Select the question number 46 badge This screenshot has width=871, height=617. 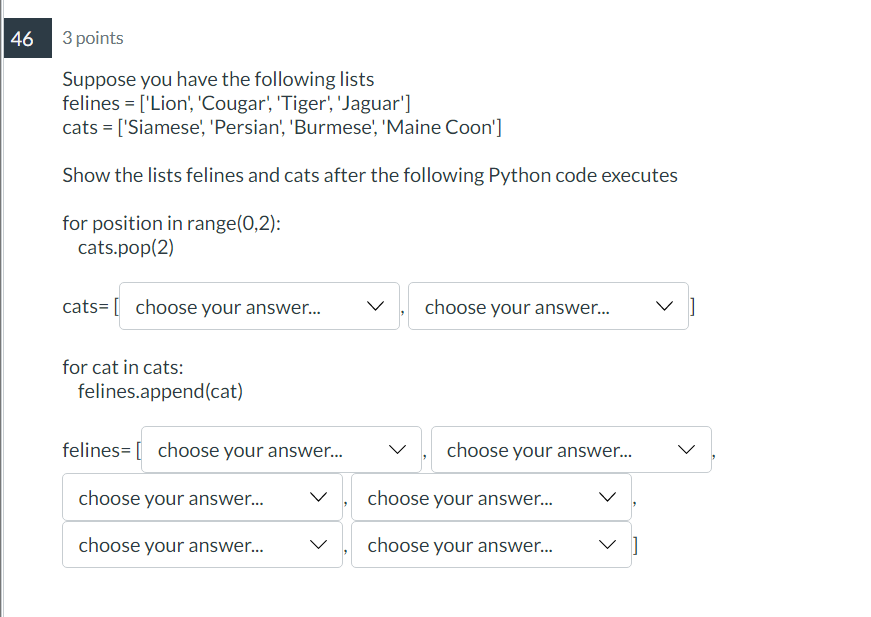pyautogui.click(x=27, y=38)
